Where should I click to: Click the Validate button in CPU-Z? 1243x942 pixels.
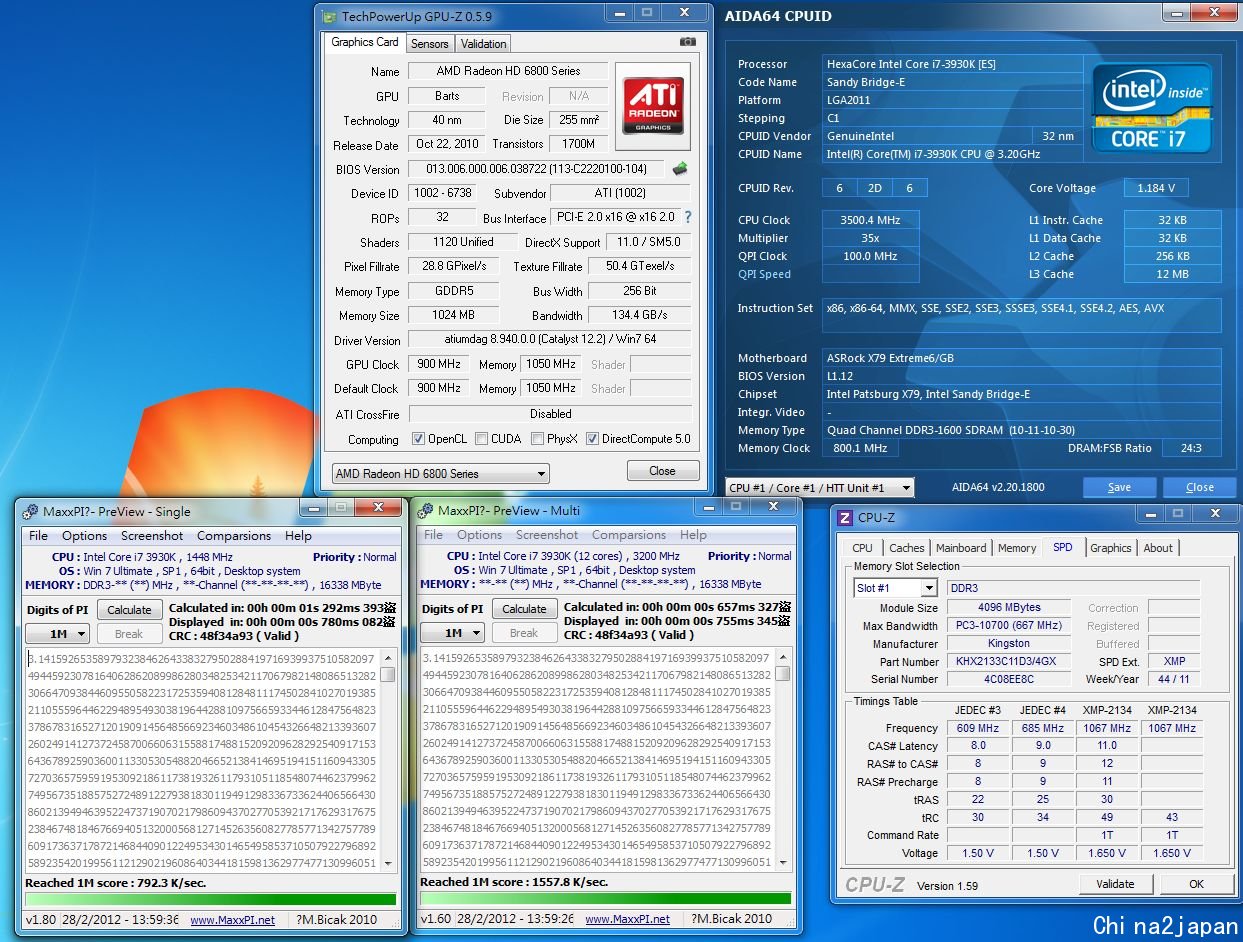point(1115,884)
